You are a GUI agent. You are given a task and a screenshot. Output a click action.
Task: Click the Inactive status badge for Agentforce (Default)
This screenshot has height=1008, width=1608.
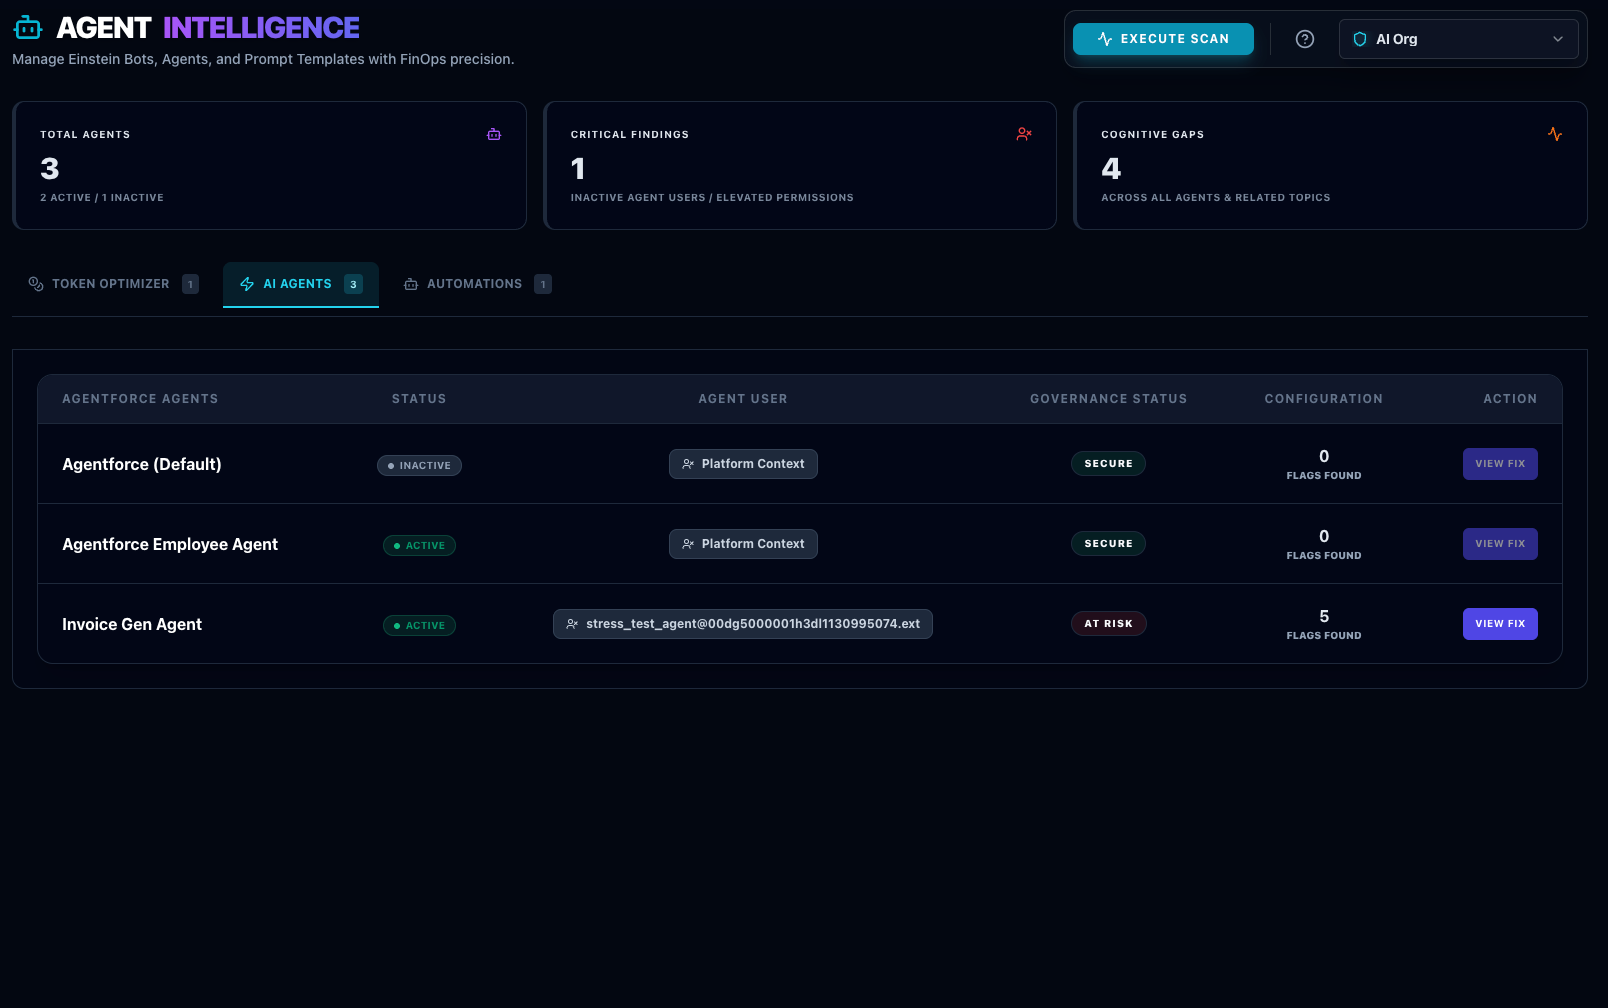click(x=419, y=465)
